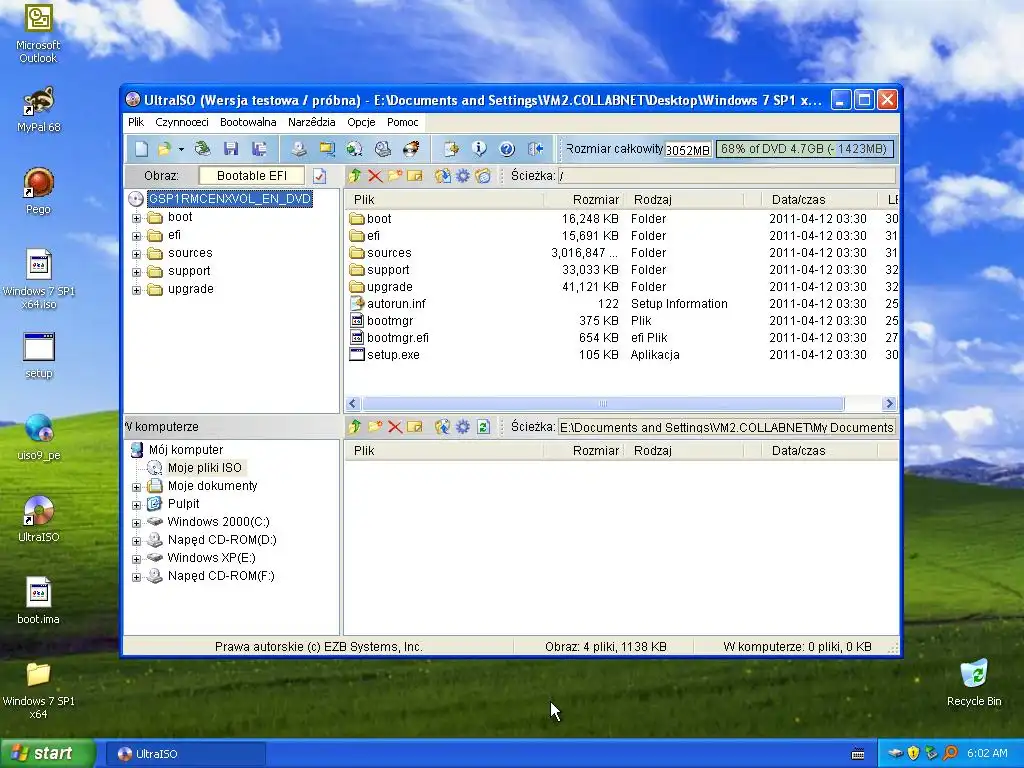The width and height of the screenshot is (1024, 768).
Task: Click the boot.ima desktop icon
Action: point(38,601)
